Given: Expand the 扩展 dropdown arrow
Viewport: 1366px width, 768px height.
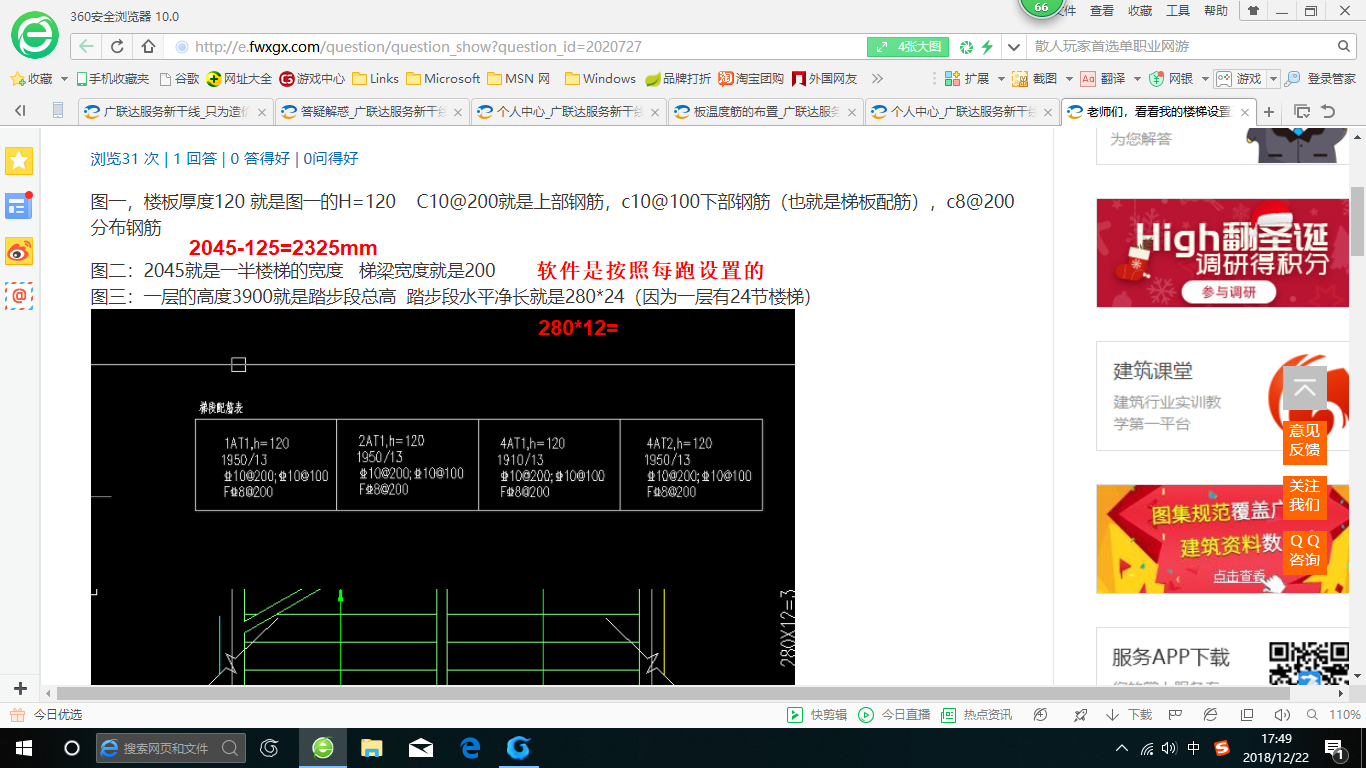Looking at the screenshot, I should click(x=1000, y=78).
